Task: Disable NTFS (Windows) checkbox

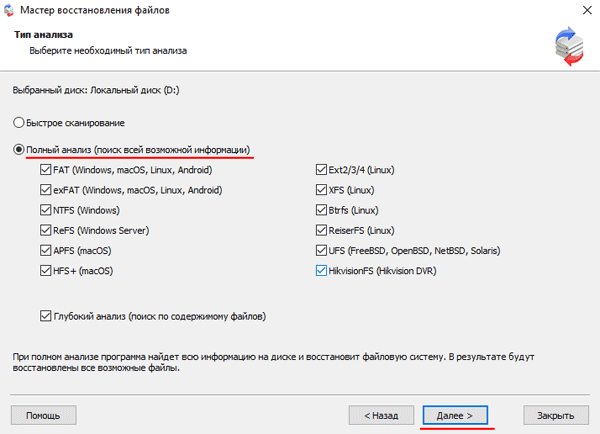Action: [x=46, y=210]
